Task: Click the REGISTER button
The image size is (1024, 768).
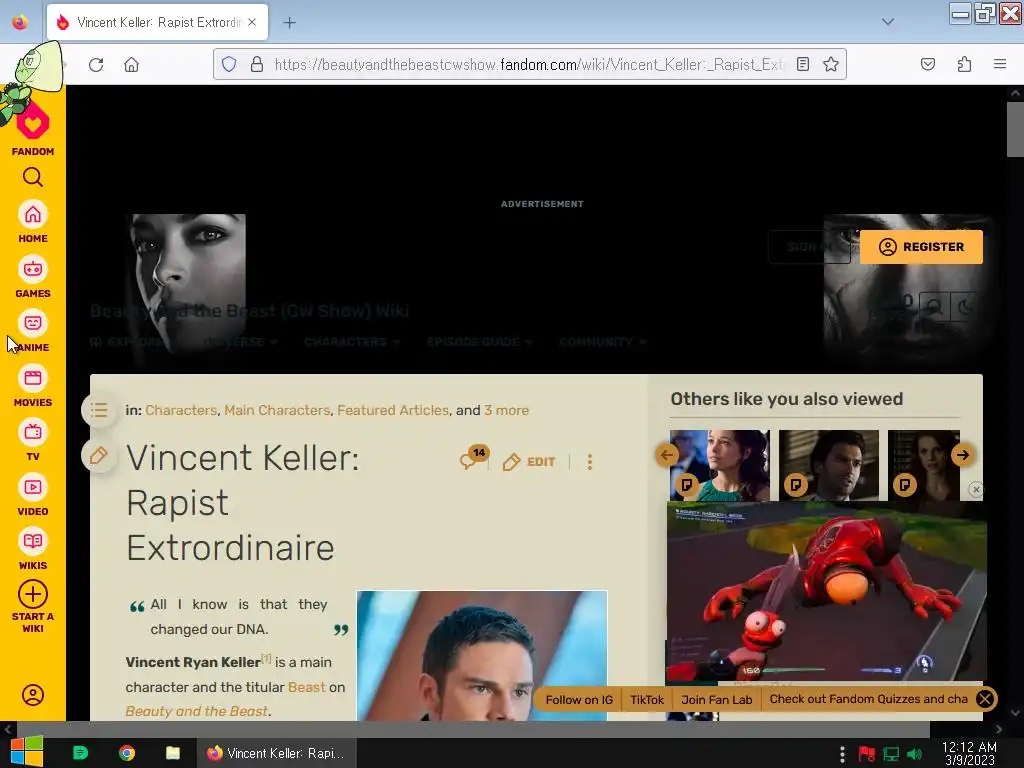Action: click(921, 247)
